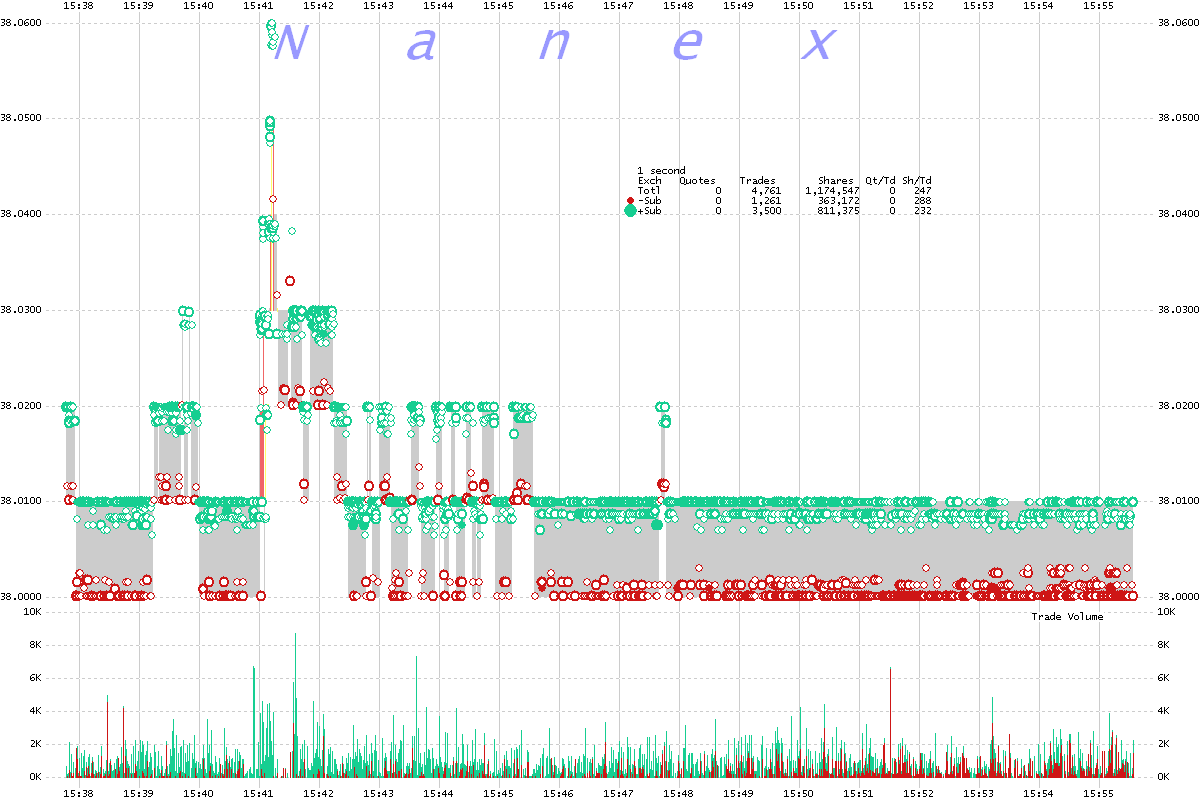The height and width of the screenshot is (800, 1200).
Task: Click 6K on the left volume axis
Action: 36,679
